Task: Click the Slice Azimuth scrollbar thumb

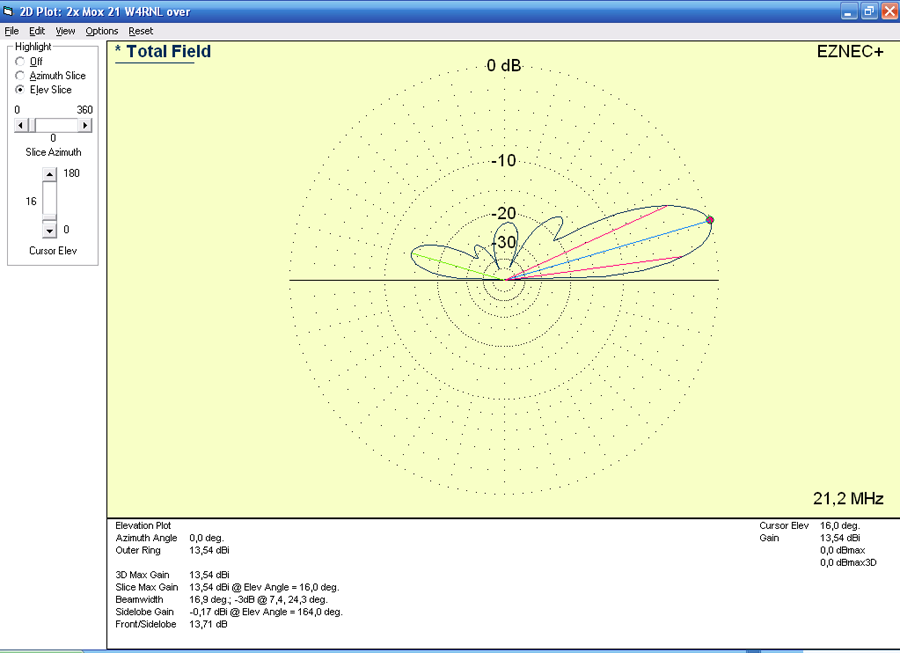Action: tap(32, 125)
